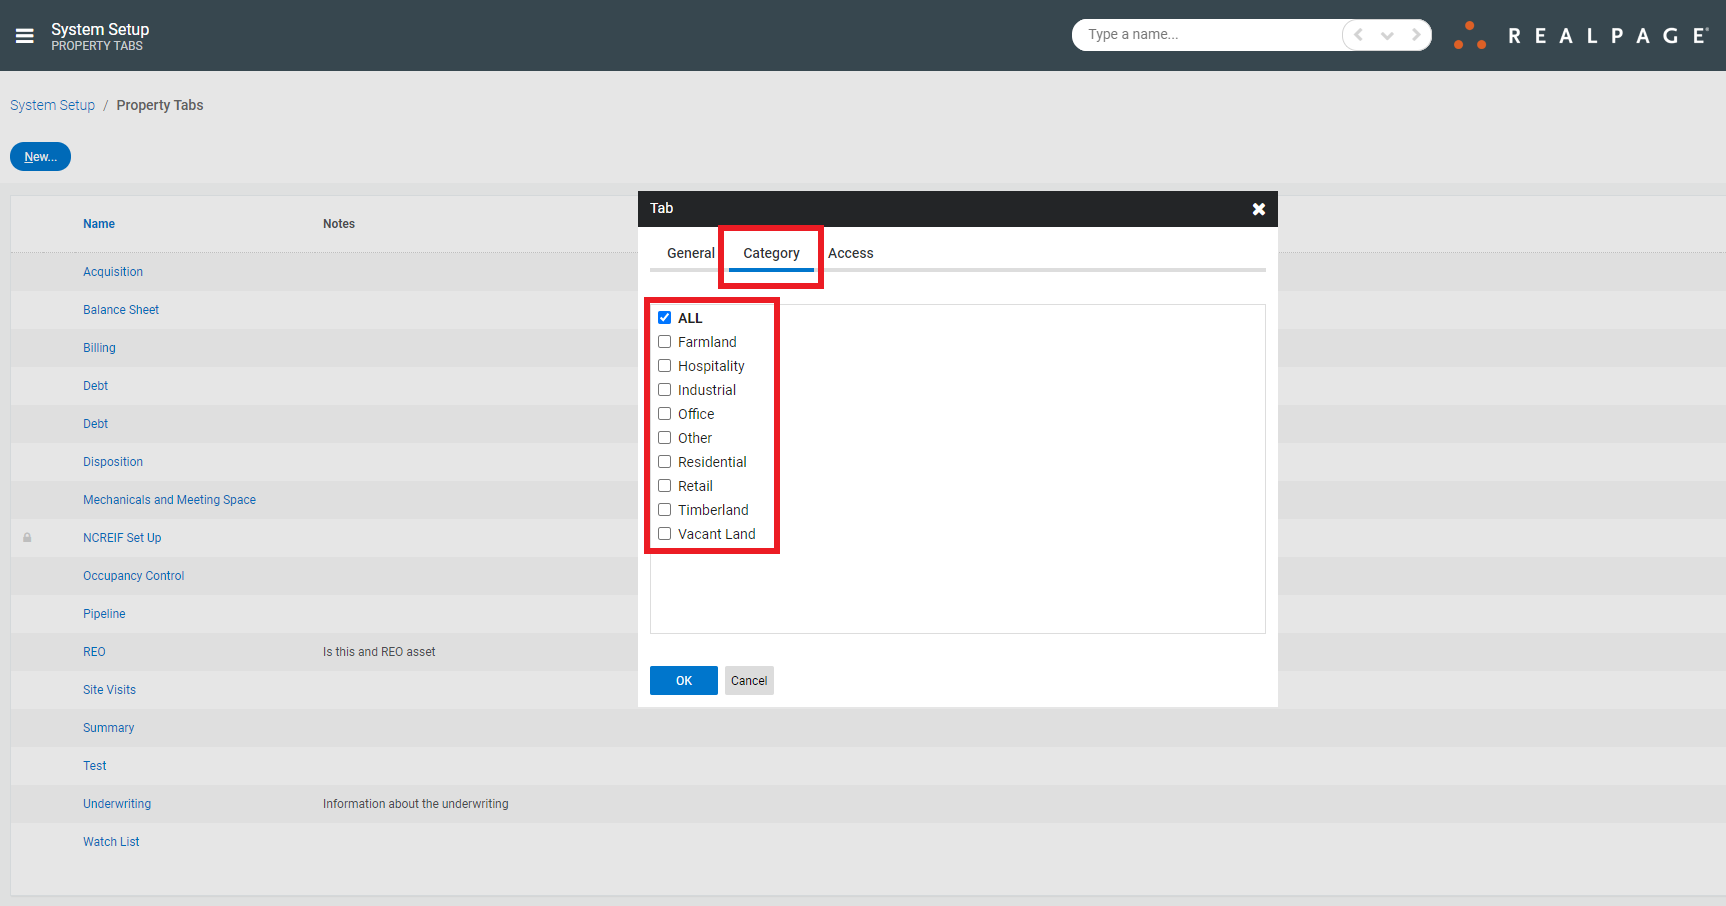Click the System Setup header title

click(x=100, y=29)
